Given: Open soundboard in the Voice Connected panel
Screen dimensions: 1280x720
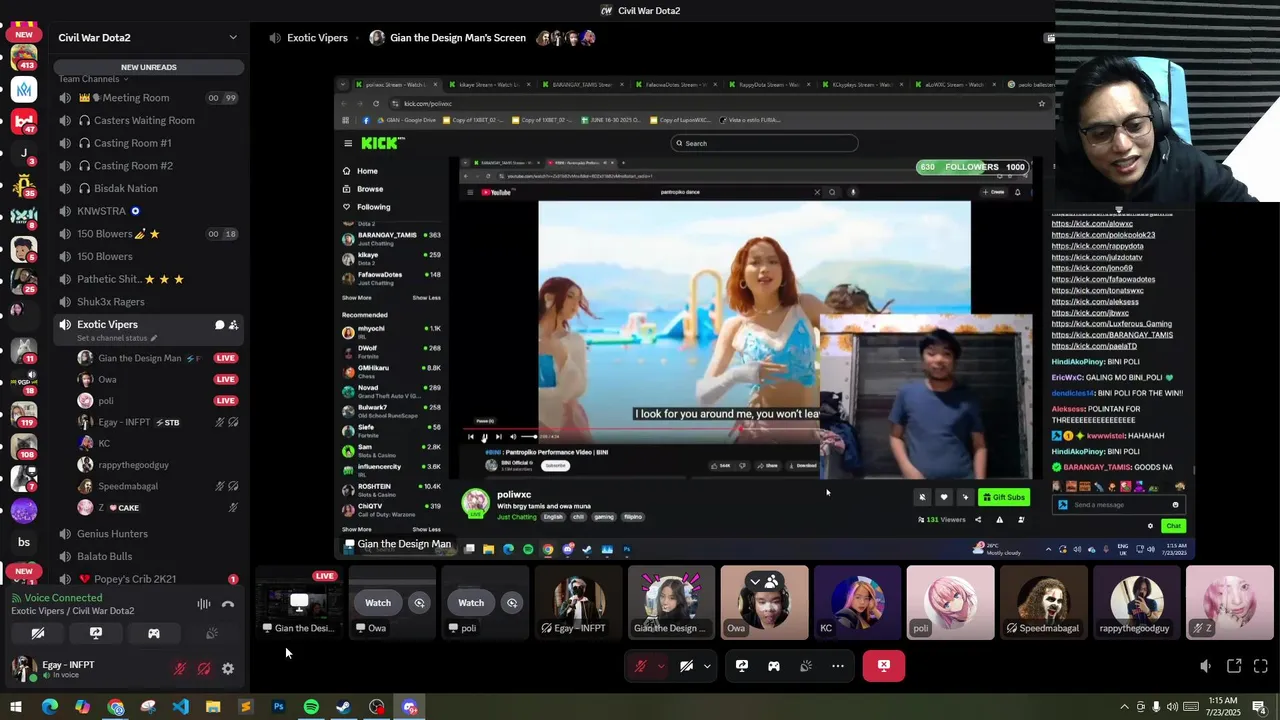Looking at the screenshot, I should [x=212, y=633].
